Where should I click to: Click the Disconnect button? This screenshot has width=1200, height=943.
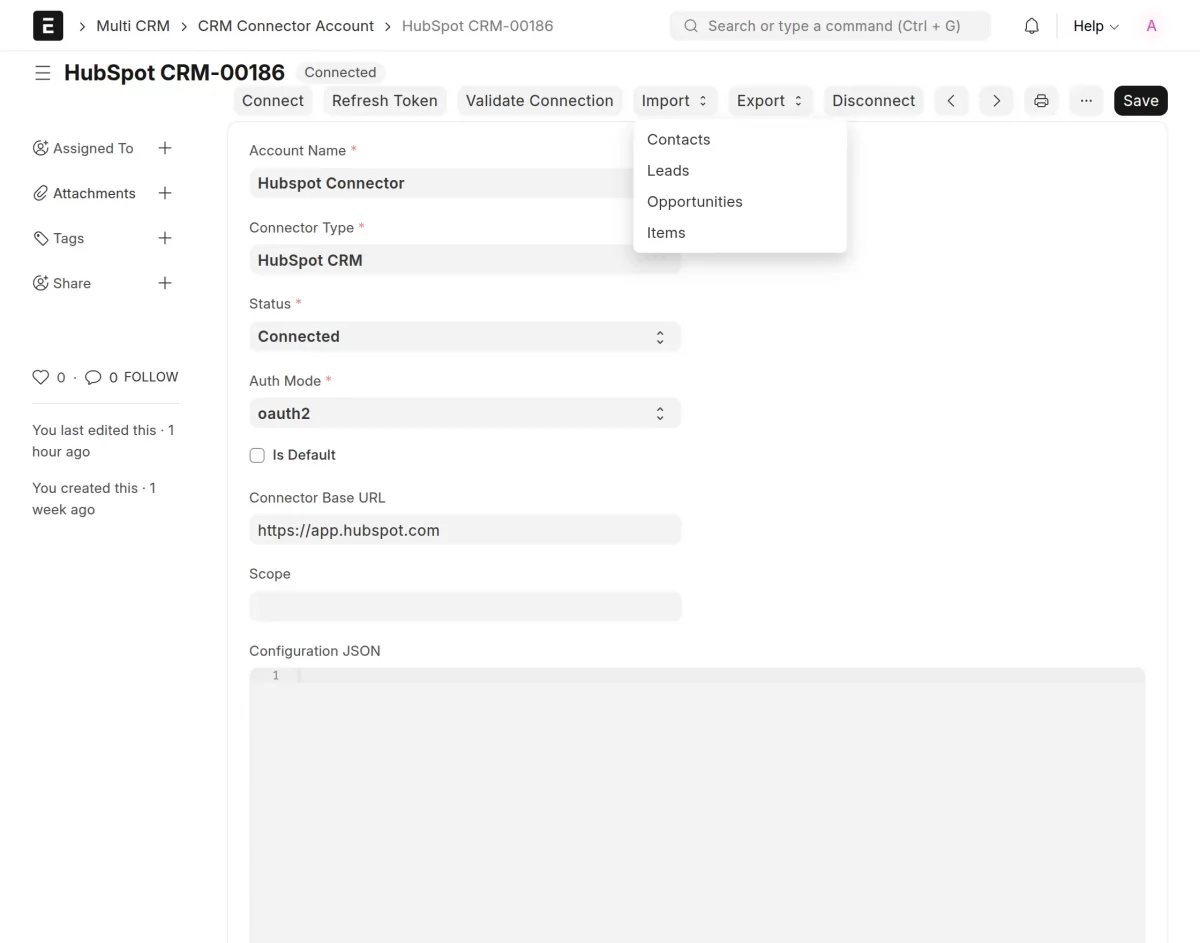pyautogui.click(x=874, y=101)
